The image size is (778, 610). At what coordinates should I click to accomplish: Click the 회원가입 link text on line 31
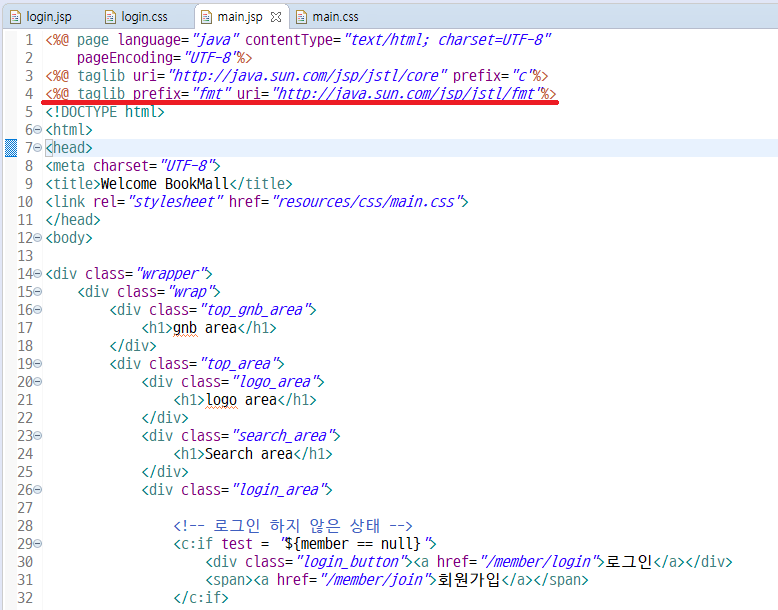tap(468, 580)
